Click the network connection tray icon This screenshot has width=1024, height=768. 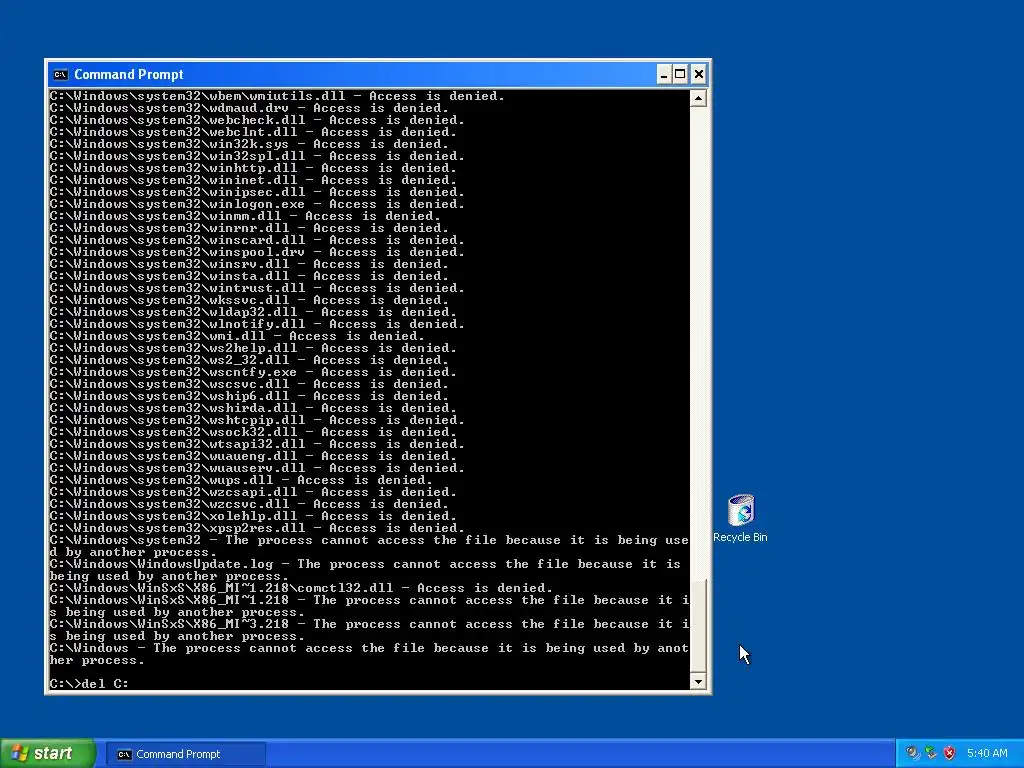tap(931, 754)
